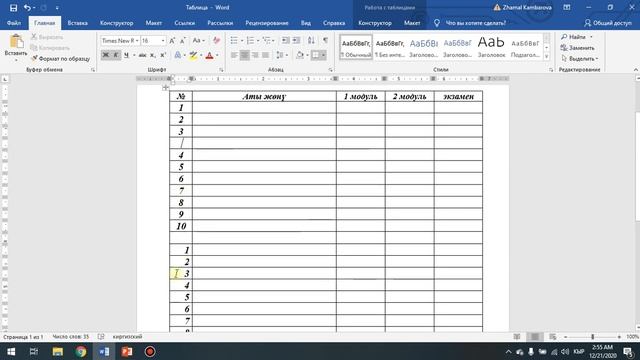Open the Select (Выделить) dropdown
This screenshot has width=640, height=360.
pos(580,59)
